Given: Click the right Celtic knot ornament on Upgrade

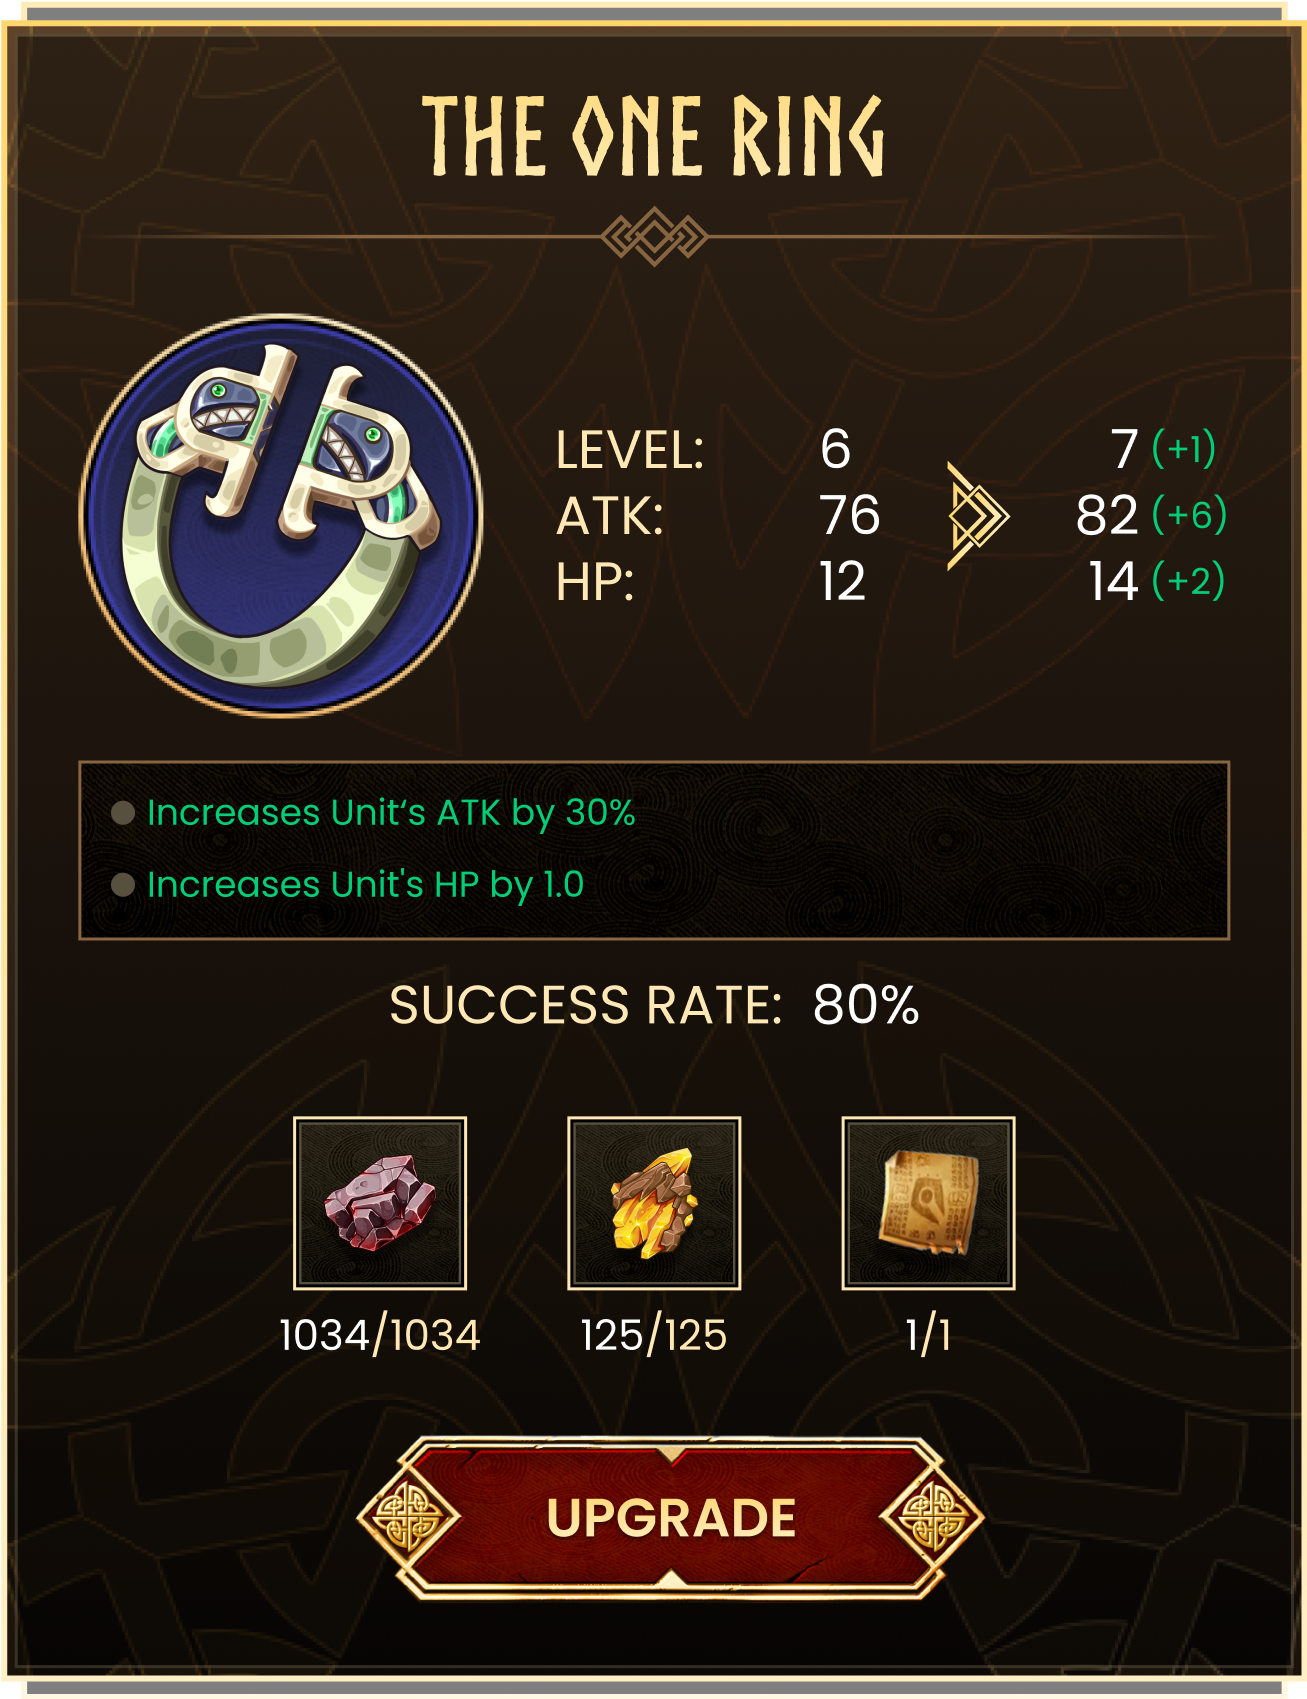Looking at the screenshot, I should coord(932,1517).
